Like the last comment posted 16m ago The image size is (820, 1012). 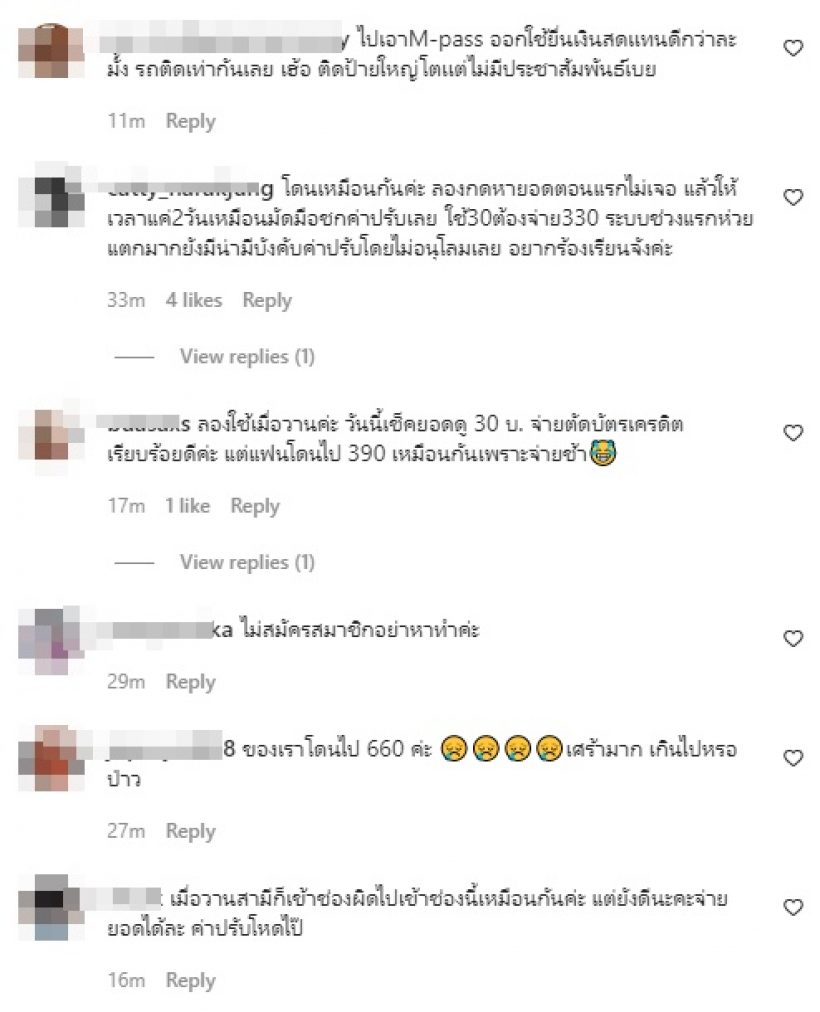(x=793, y=907)
